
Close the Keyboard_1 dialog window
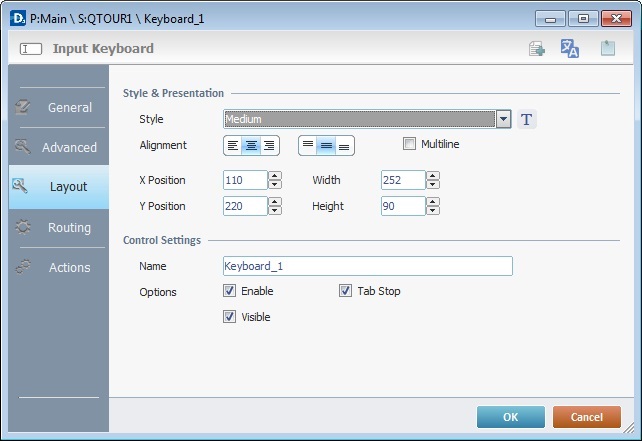coord(616,19)
